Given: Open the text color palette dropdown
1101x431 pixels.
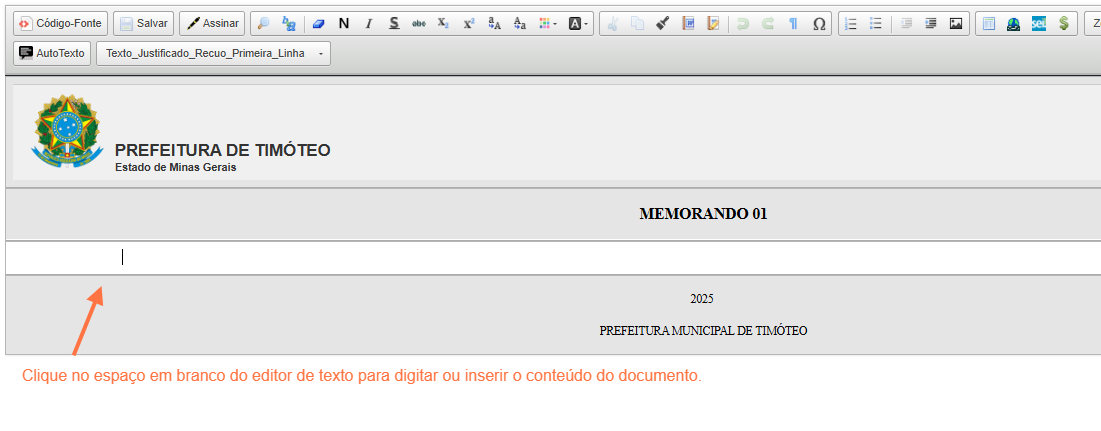Looking at the screenshot, I should pyautogui.click(x=548, y=23).
